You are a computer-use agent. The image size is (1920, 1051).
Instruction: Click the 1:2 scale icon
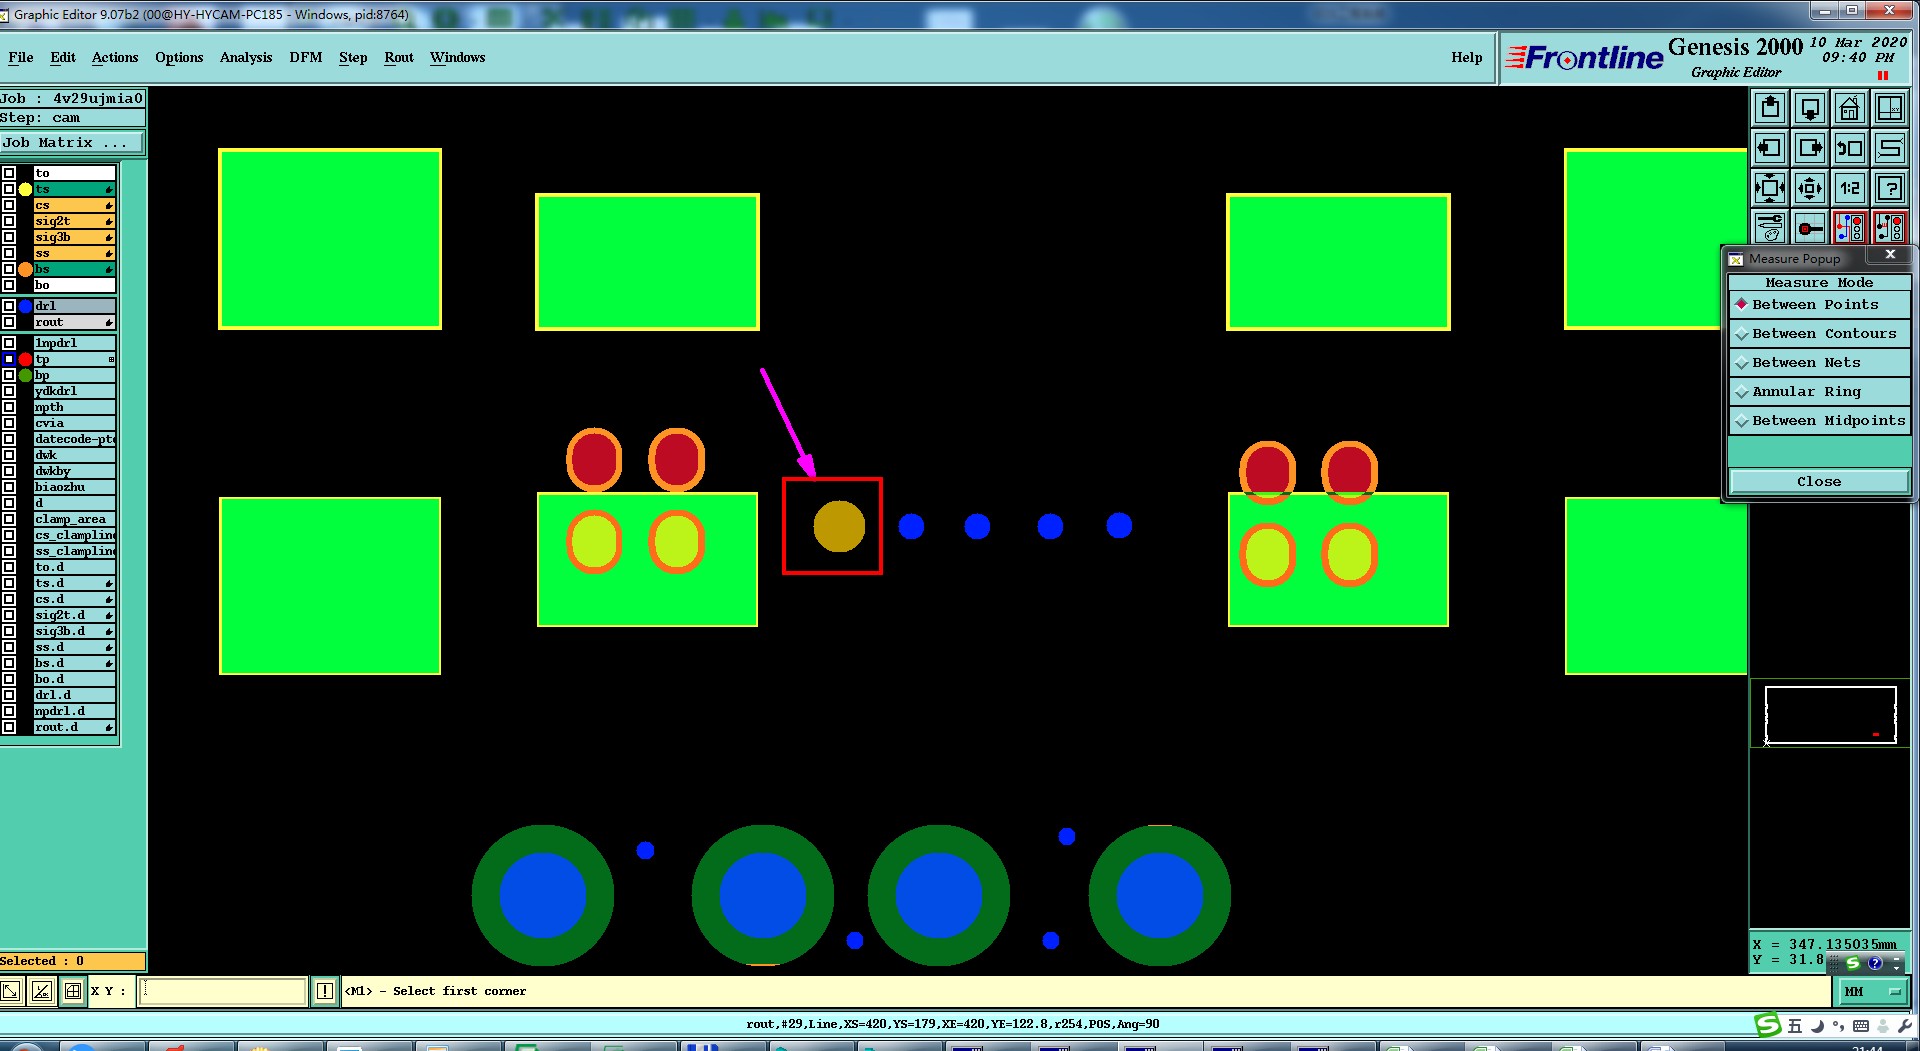coord(1850,188)
